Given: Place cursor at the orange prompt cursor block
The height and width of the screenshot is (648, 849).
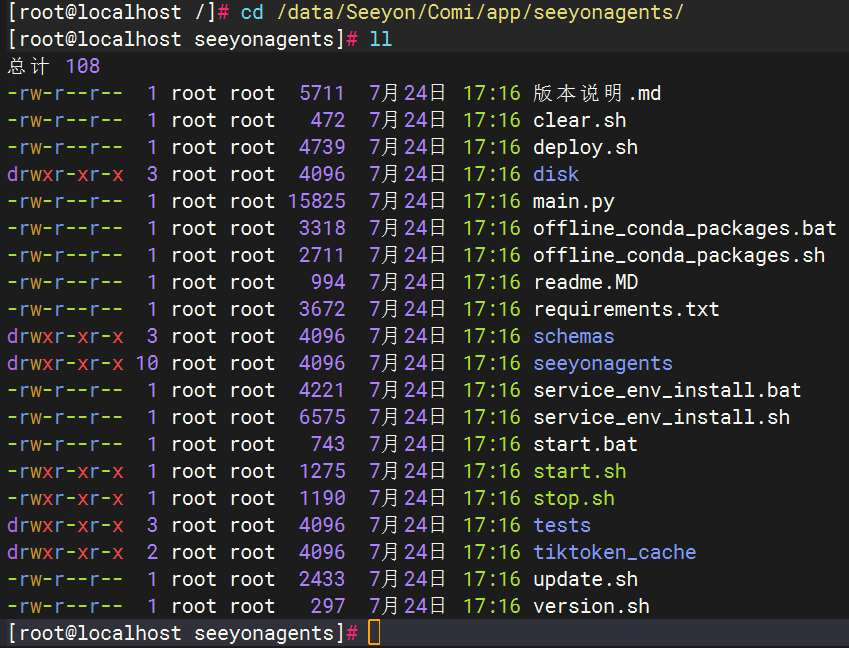Looking at the screenshot, I should (x=374, y=633).
